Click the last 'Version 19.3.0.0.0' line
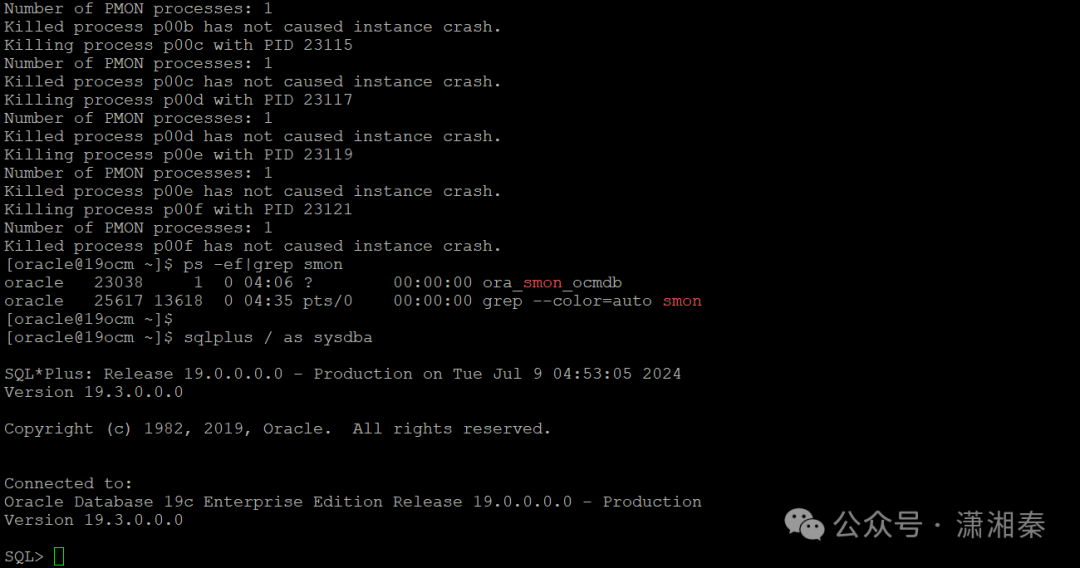The height and width of the screenshot is (568, 1080). [94, 520]
